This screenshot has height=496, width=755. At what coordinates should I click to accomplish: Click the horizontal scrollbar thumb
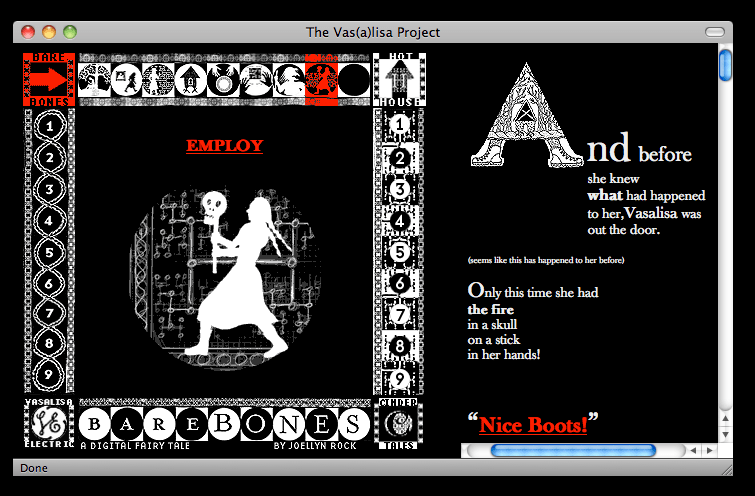[x=580, y=451]
